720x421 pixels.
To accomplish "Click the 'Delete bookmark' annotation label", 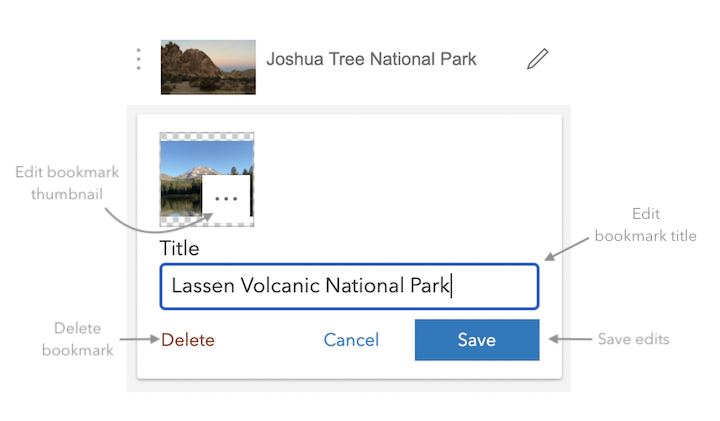I will pos(77,339).
